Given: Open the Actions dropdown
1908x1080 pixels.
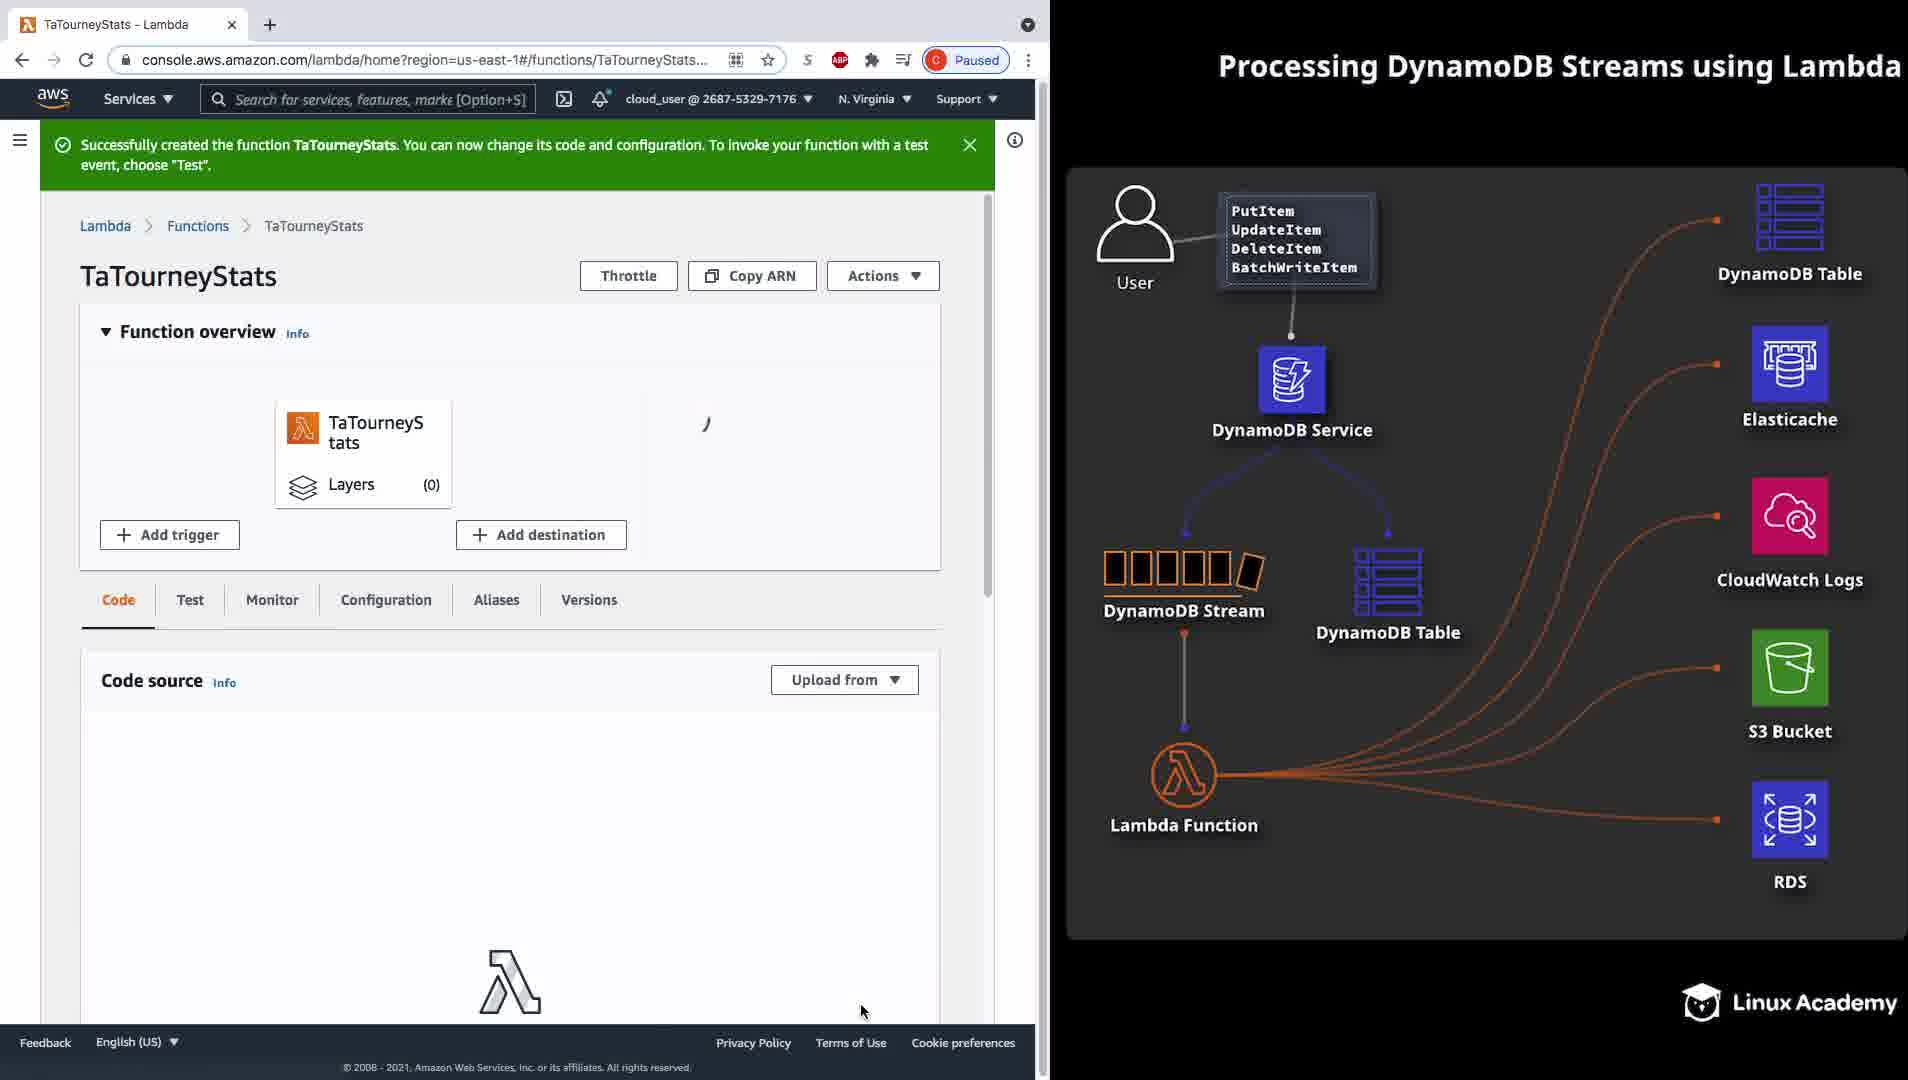Looking at the screenshot, I should click(883, 276).
